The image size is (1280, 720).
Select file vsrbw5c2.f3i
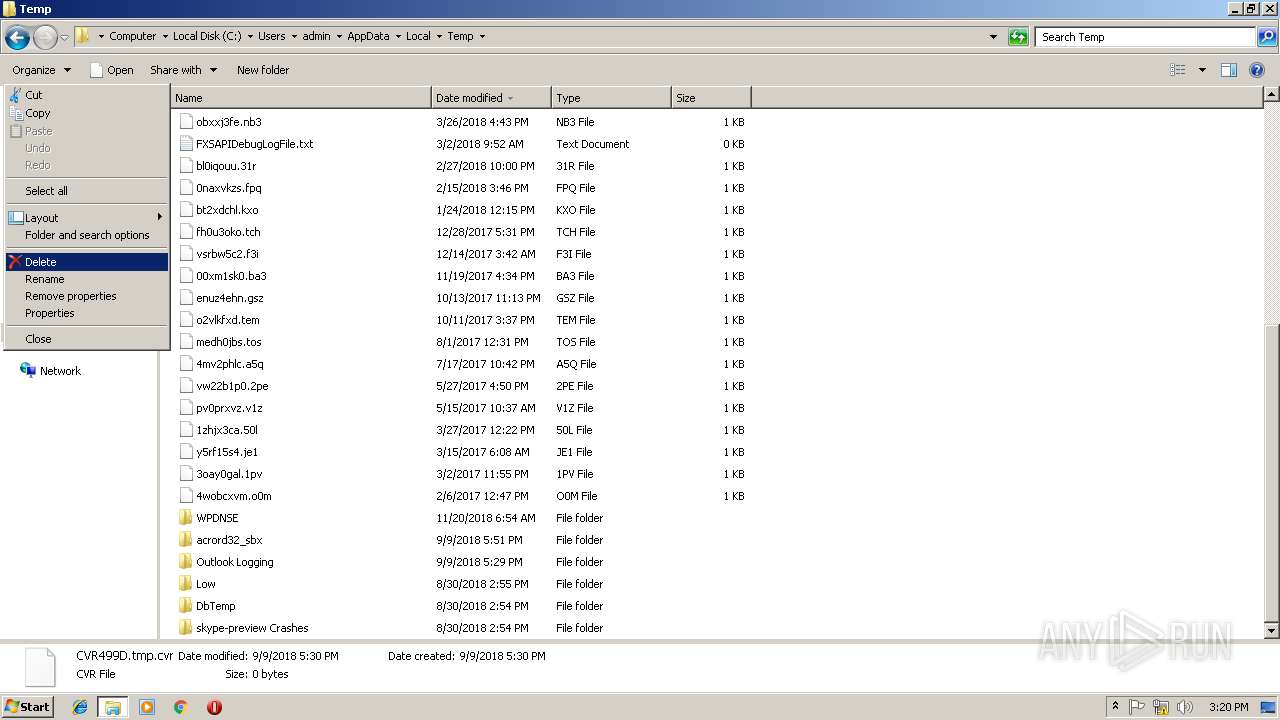point(227,254)
